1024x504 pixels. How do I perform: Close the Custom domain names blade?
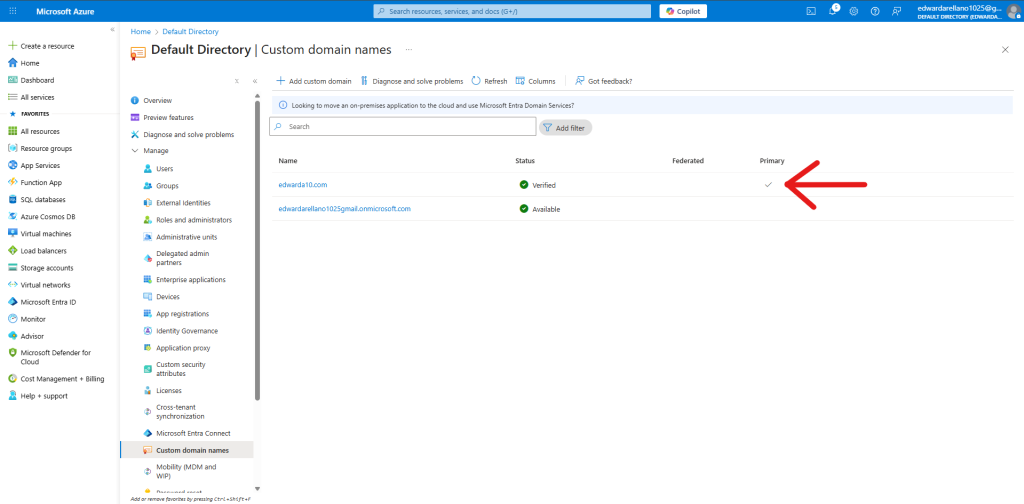click(1005, 50)
